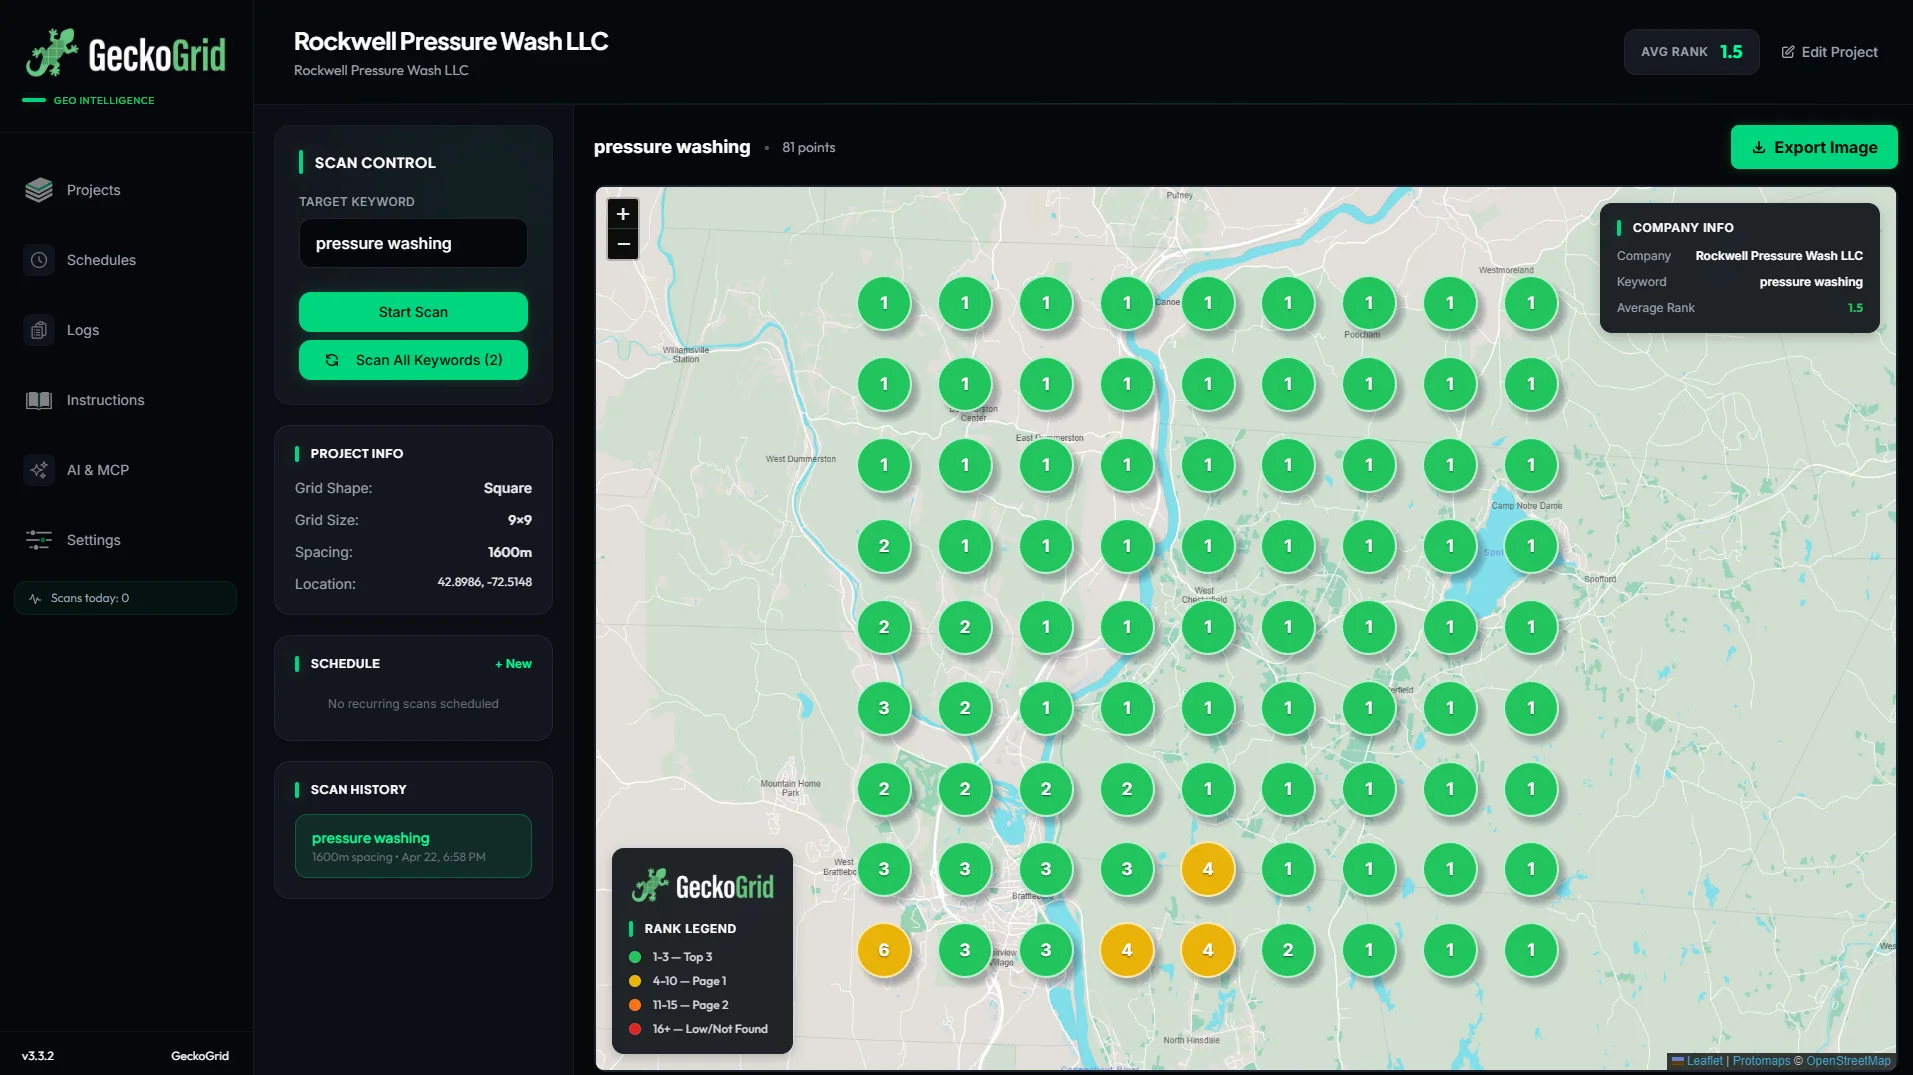Add a new schedule with + New
Viewport: 1913px width, 1075px height.
coord(513,664)
